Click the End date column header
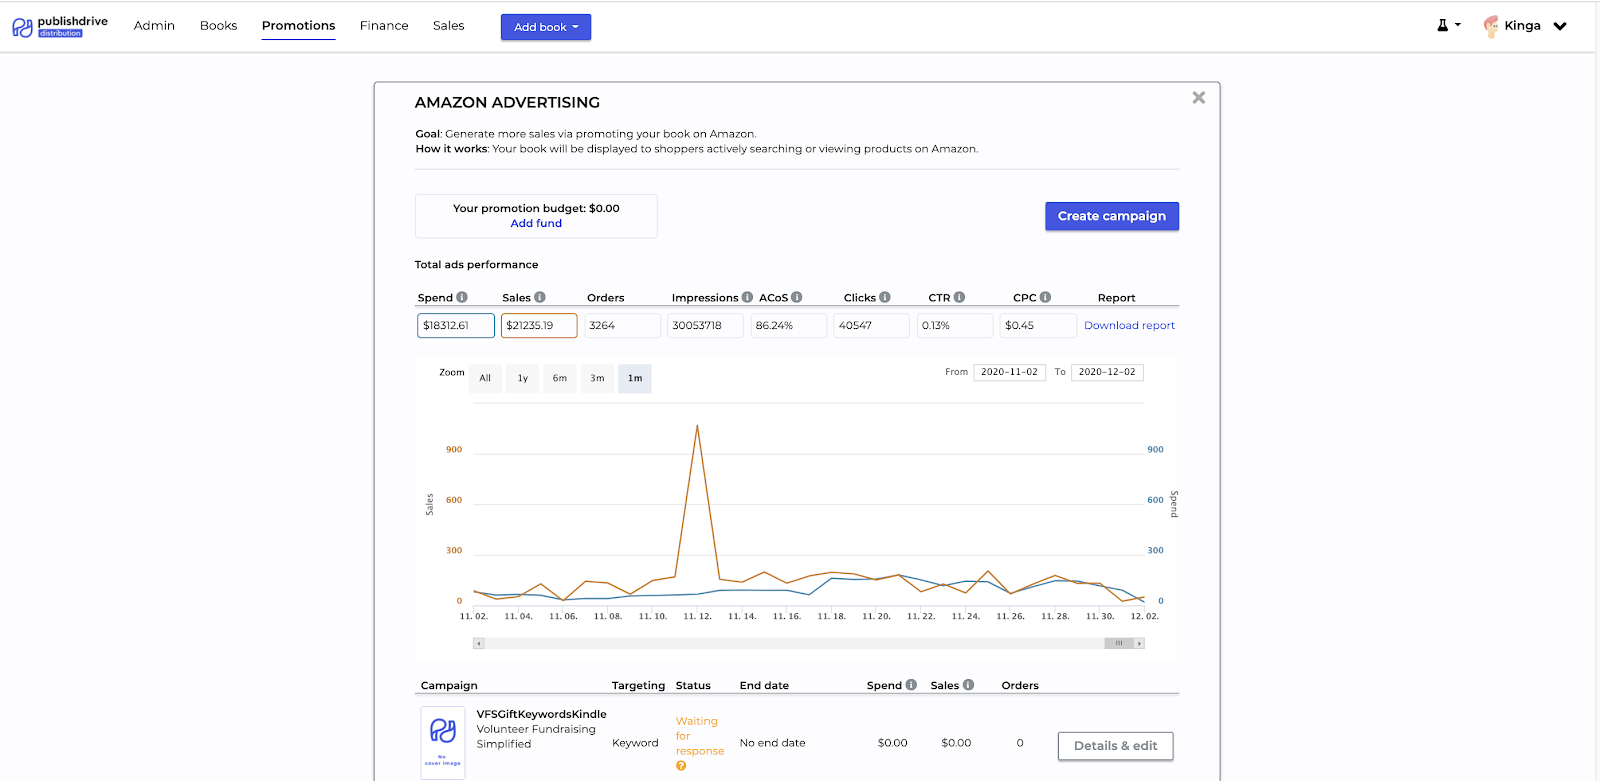The image size is (1600, 781). [x=764, y=685]
